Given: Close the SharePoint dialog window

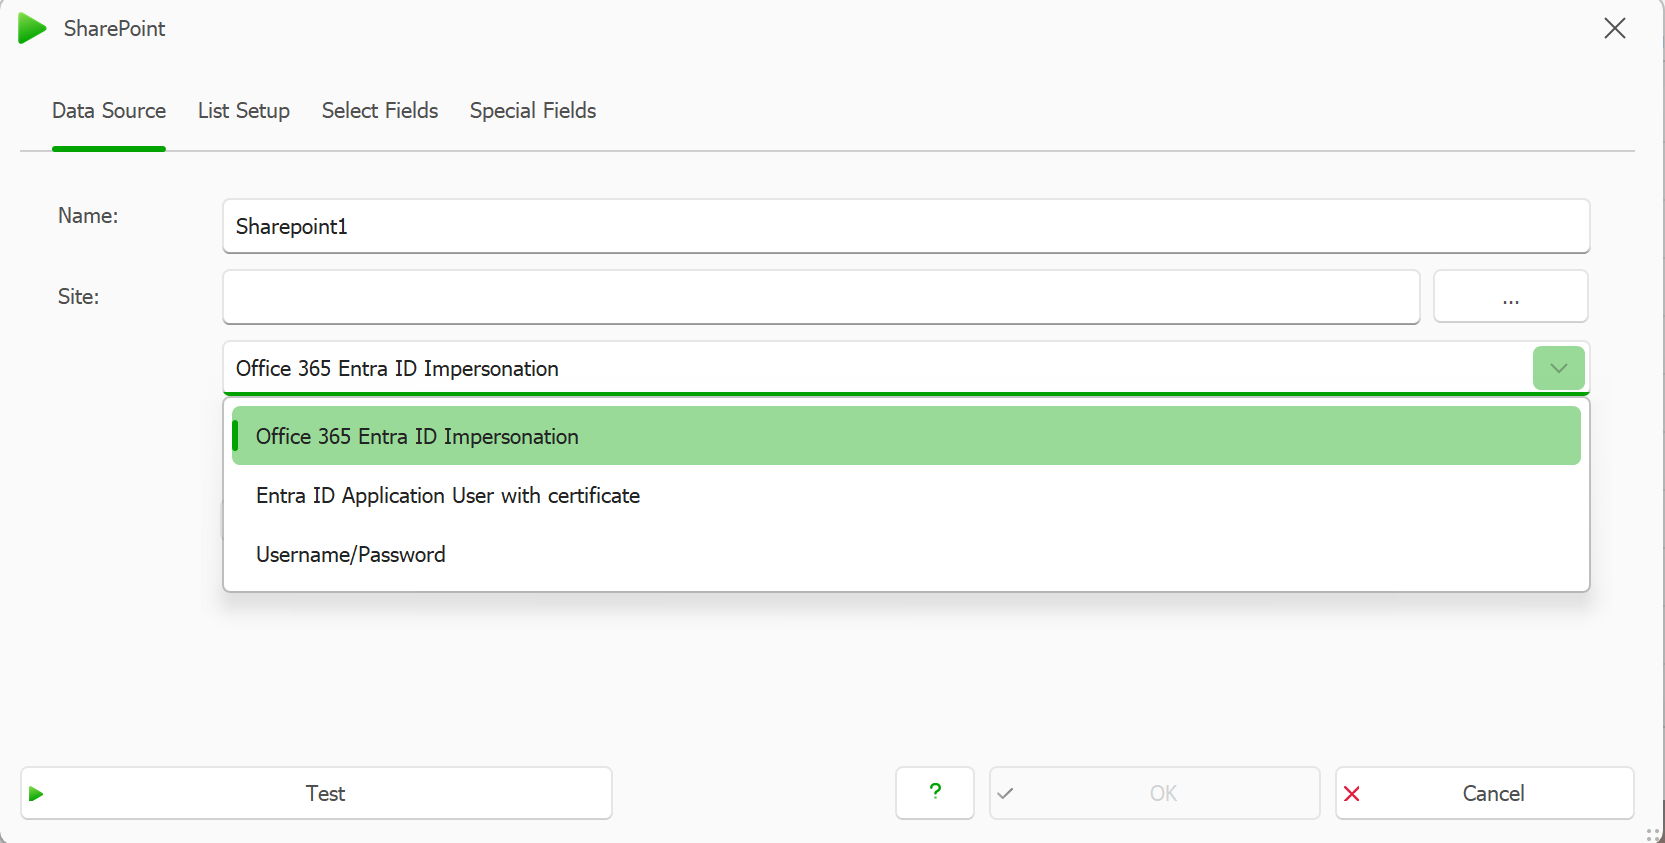Looking at the screenshot, I should (x=1614, y=28).
